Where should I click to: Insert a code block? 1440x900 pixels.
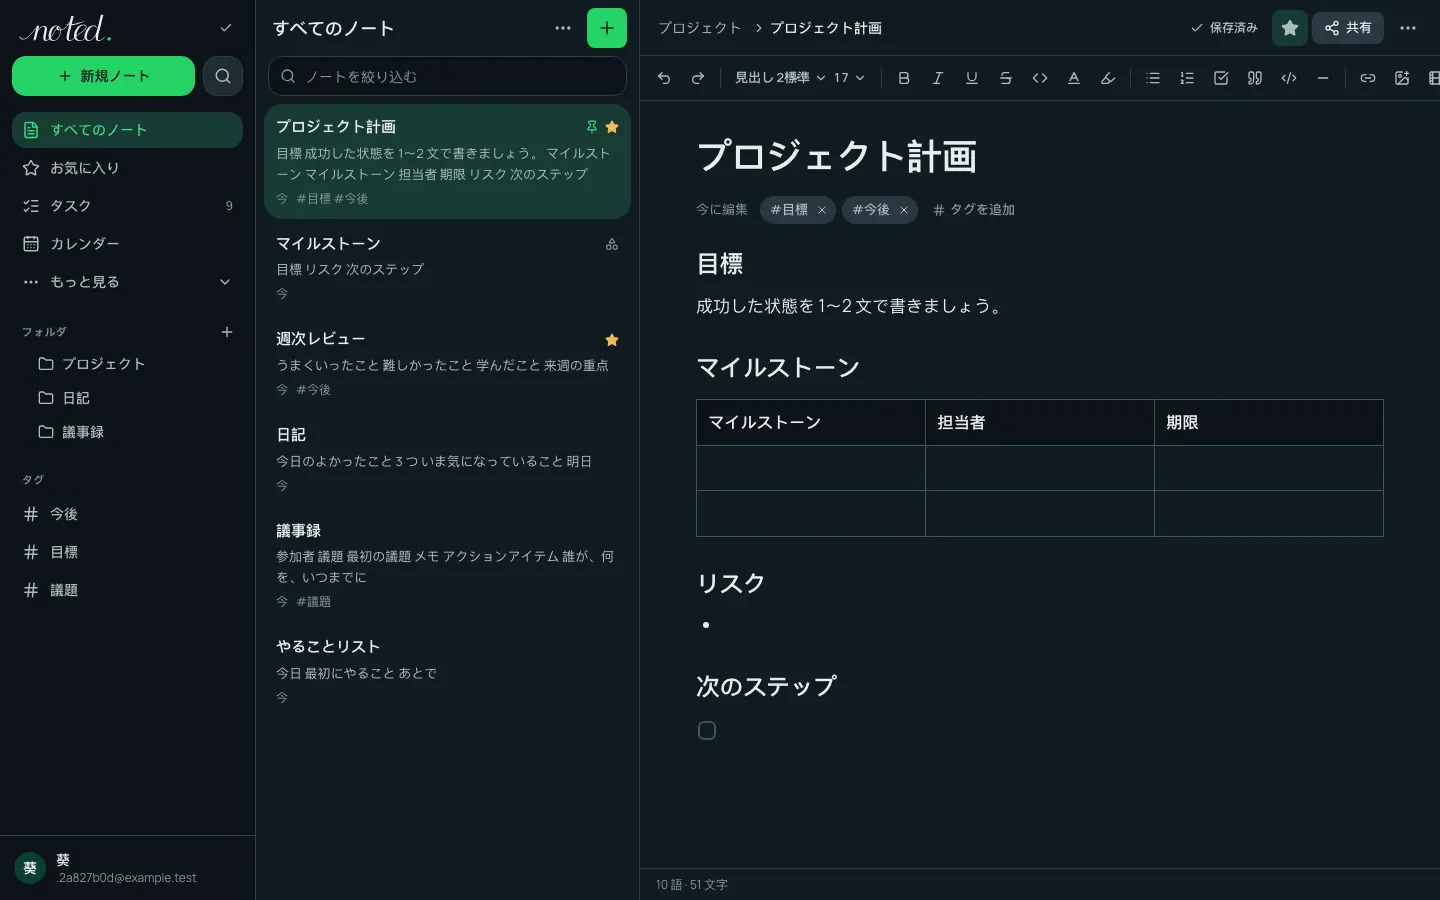[1289, 78]
